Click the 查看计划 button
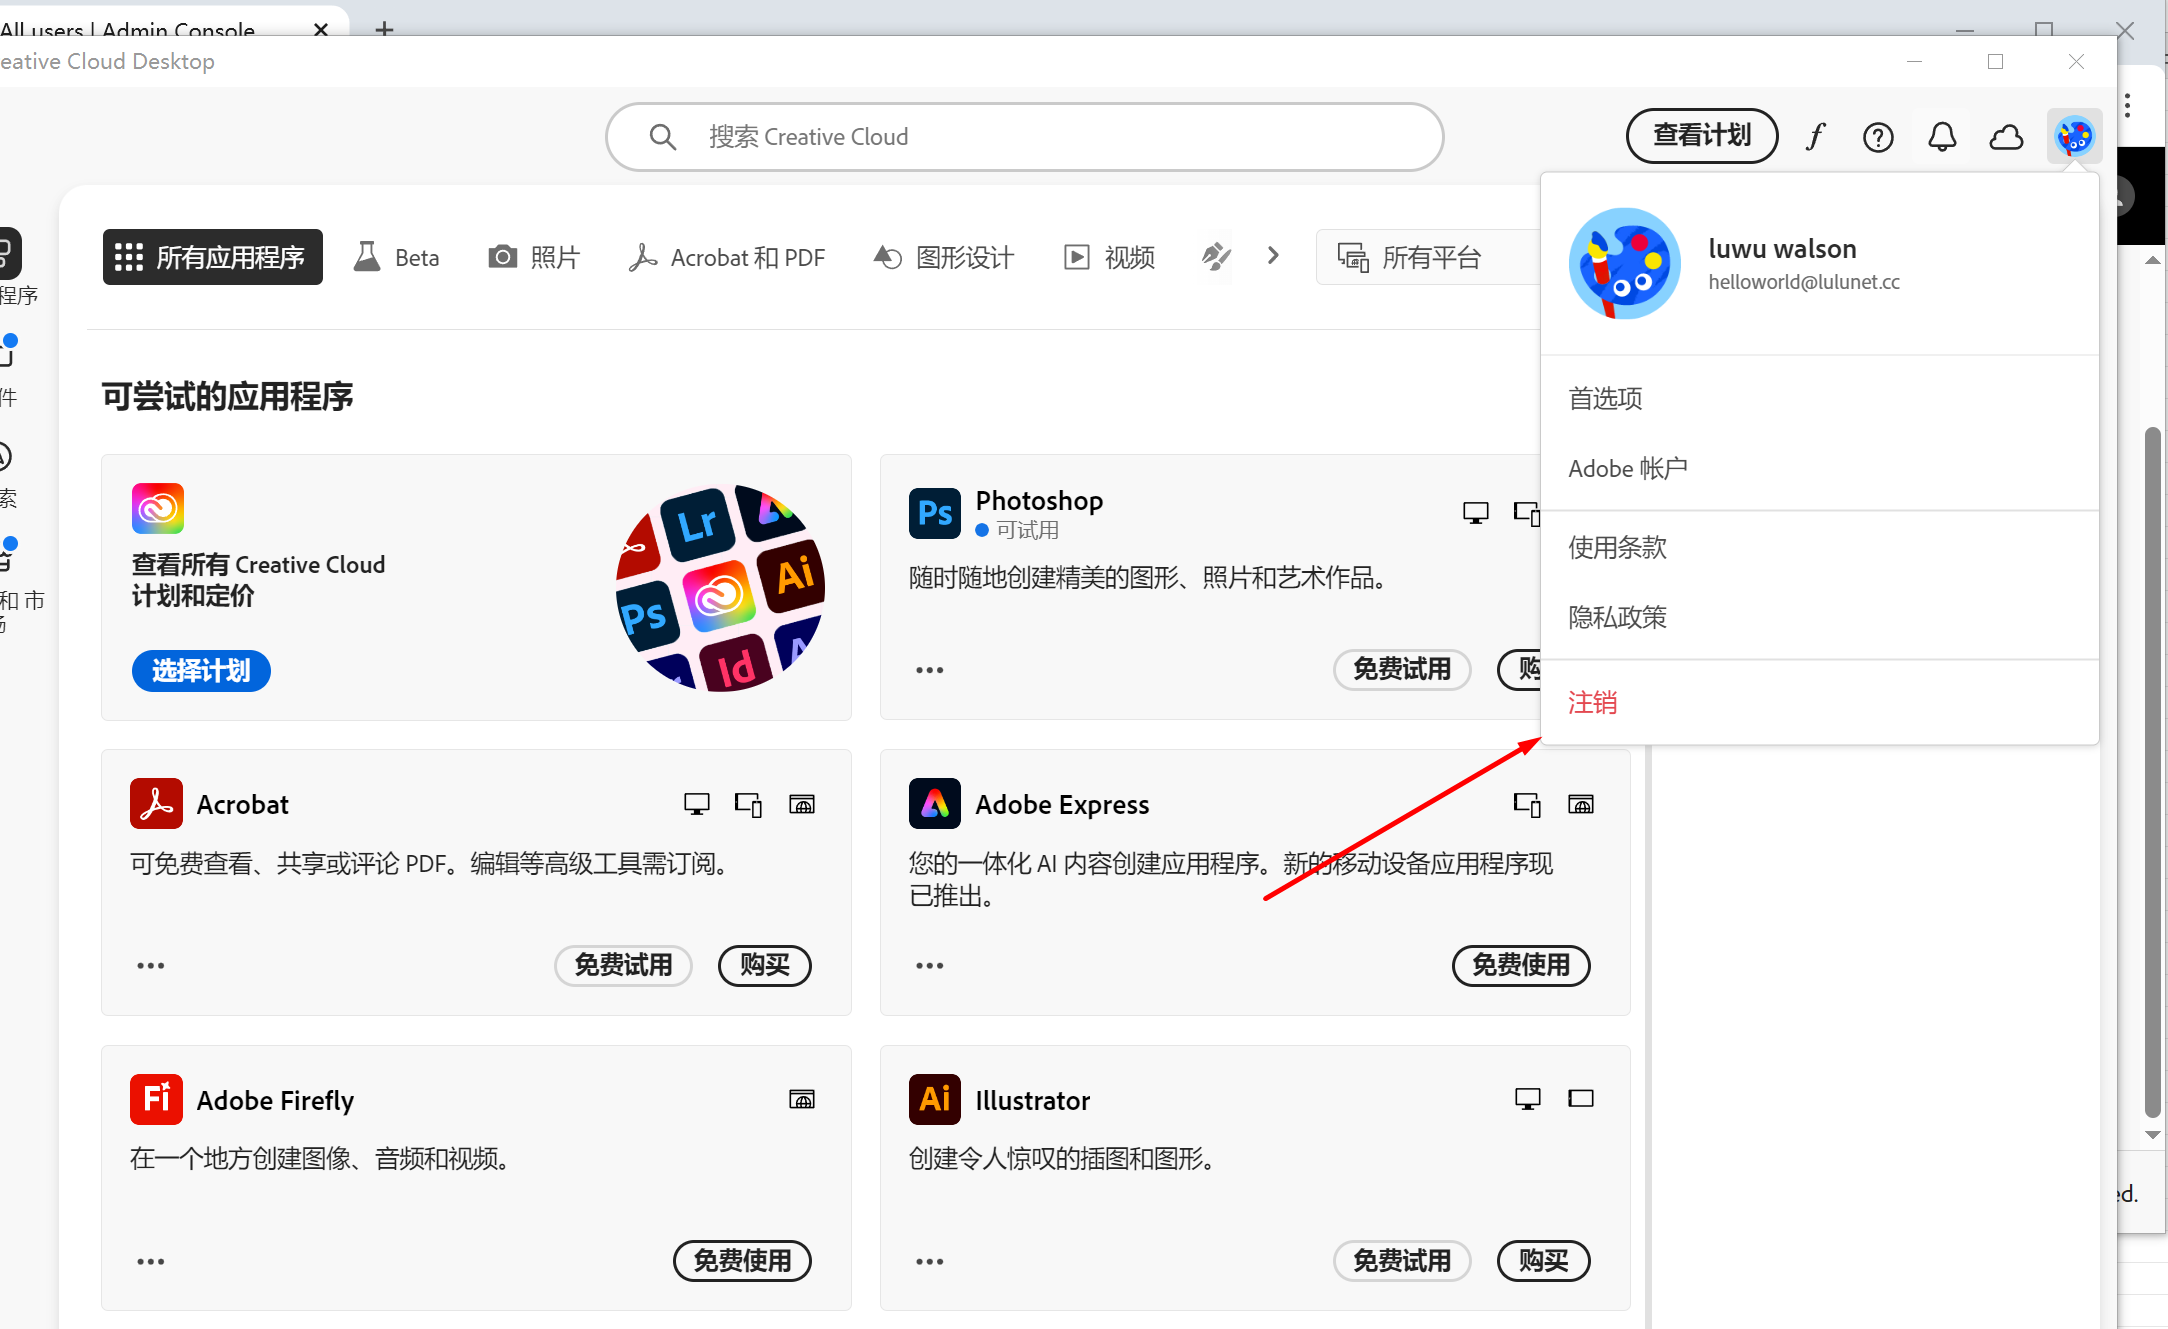 1702,136
